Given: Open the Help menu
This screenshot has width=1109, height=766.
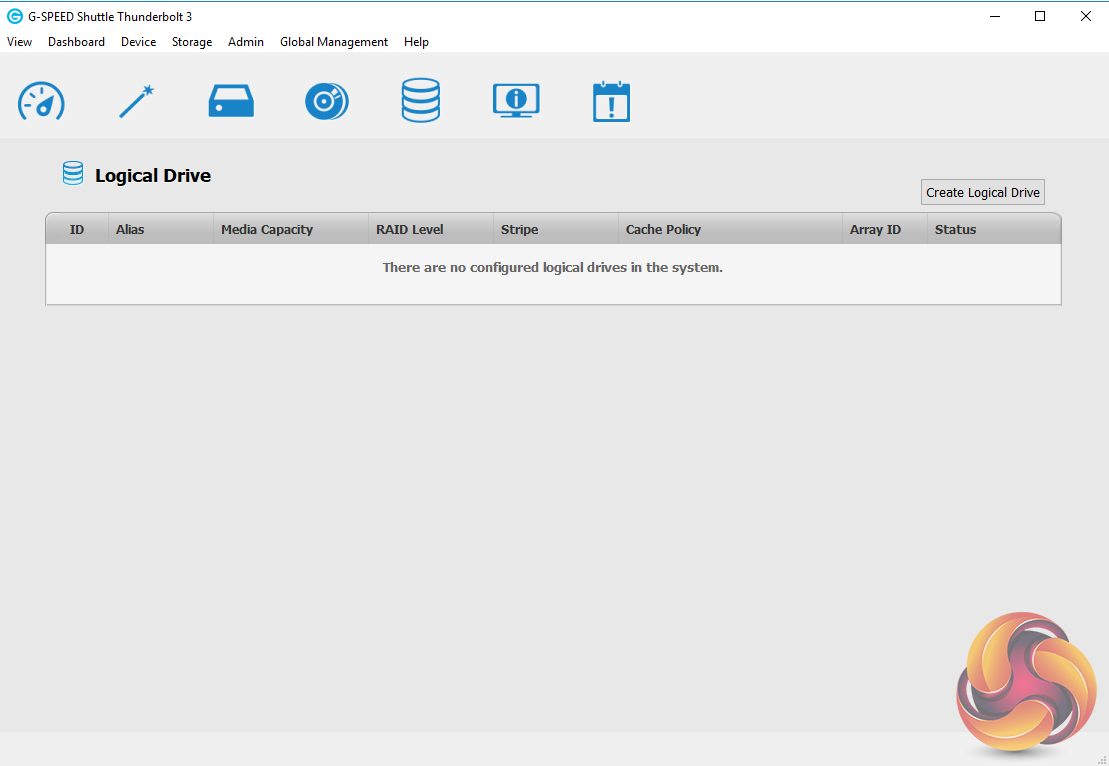Looking at the screenshot, I should (x=417, y=42).
